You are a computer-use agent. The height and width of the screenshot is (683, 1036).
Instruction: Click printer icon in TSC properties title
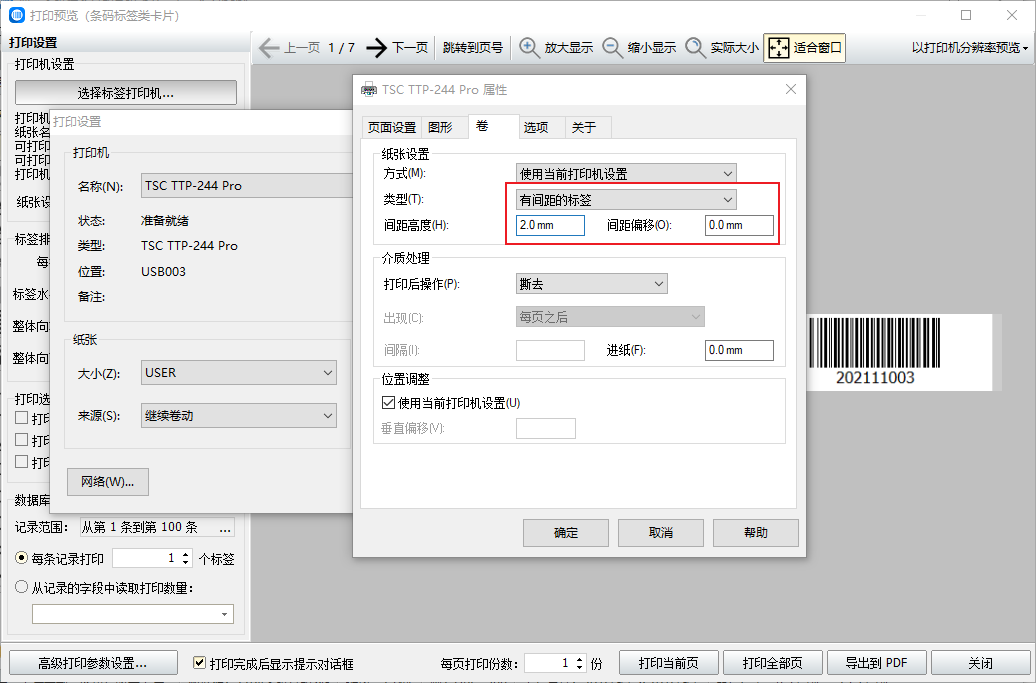(x=369, y=90)
